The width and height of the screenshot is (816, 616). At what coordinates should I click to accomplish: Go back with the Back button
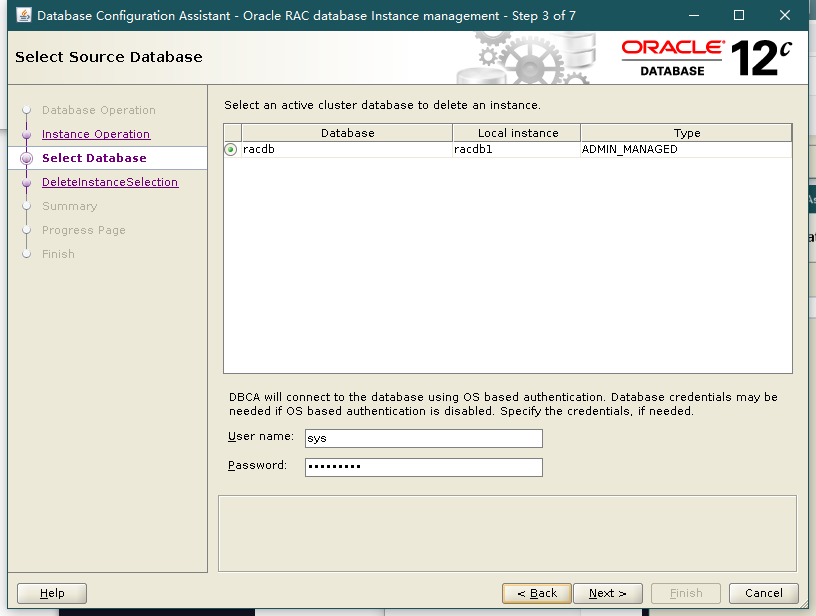point(537,593)
